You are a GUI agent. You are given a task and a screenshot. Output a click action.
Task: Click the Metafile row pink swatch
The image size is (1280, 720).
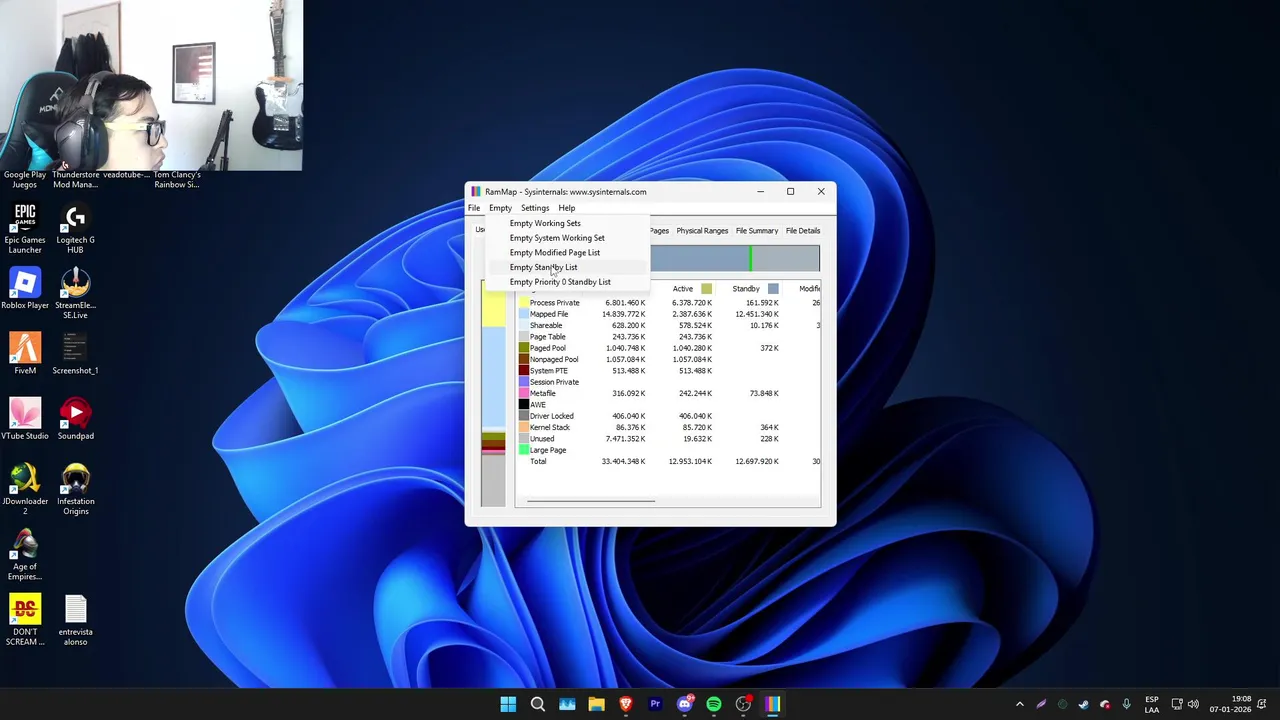click(523, 393)
